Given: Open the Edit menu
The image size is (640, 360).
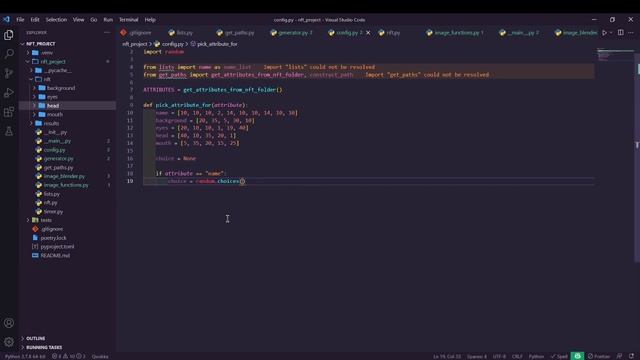Looking at the screenshot, I should (x=35, y=20).
